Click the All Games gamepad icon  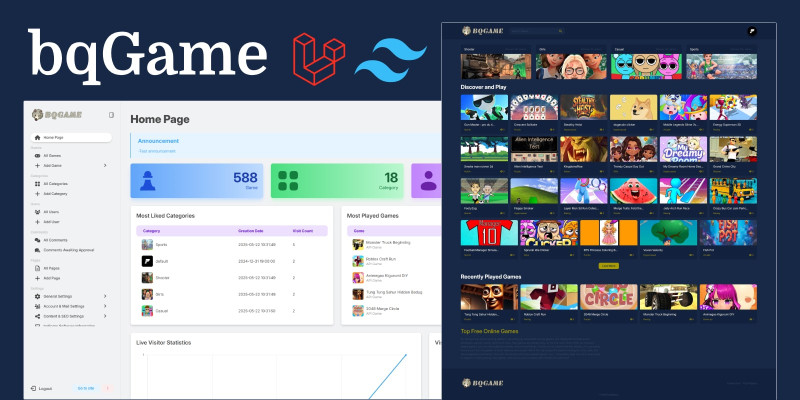tap(37, 156)
